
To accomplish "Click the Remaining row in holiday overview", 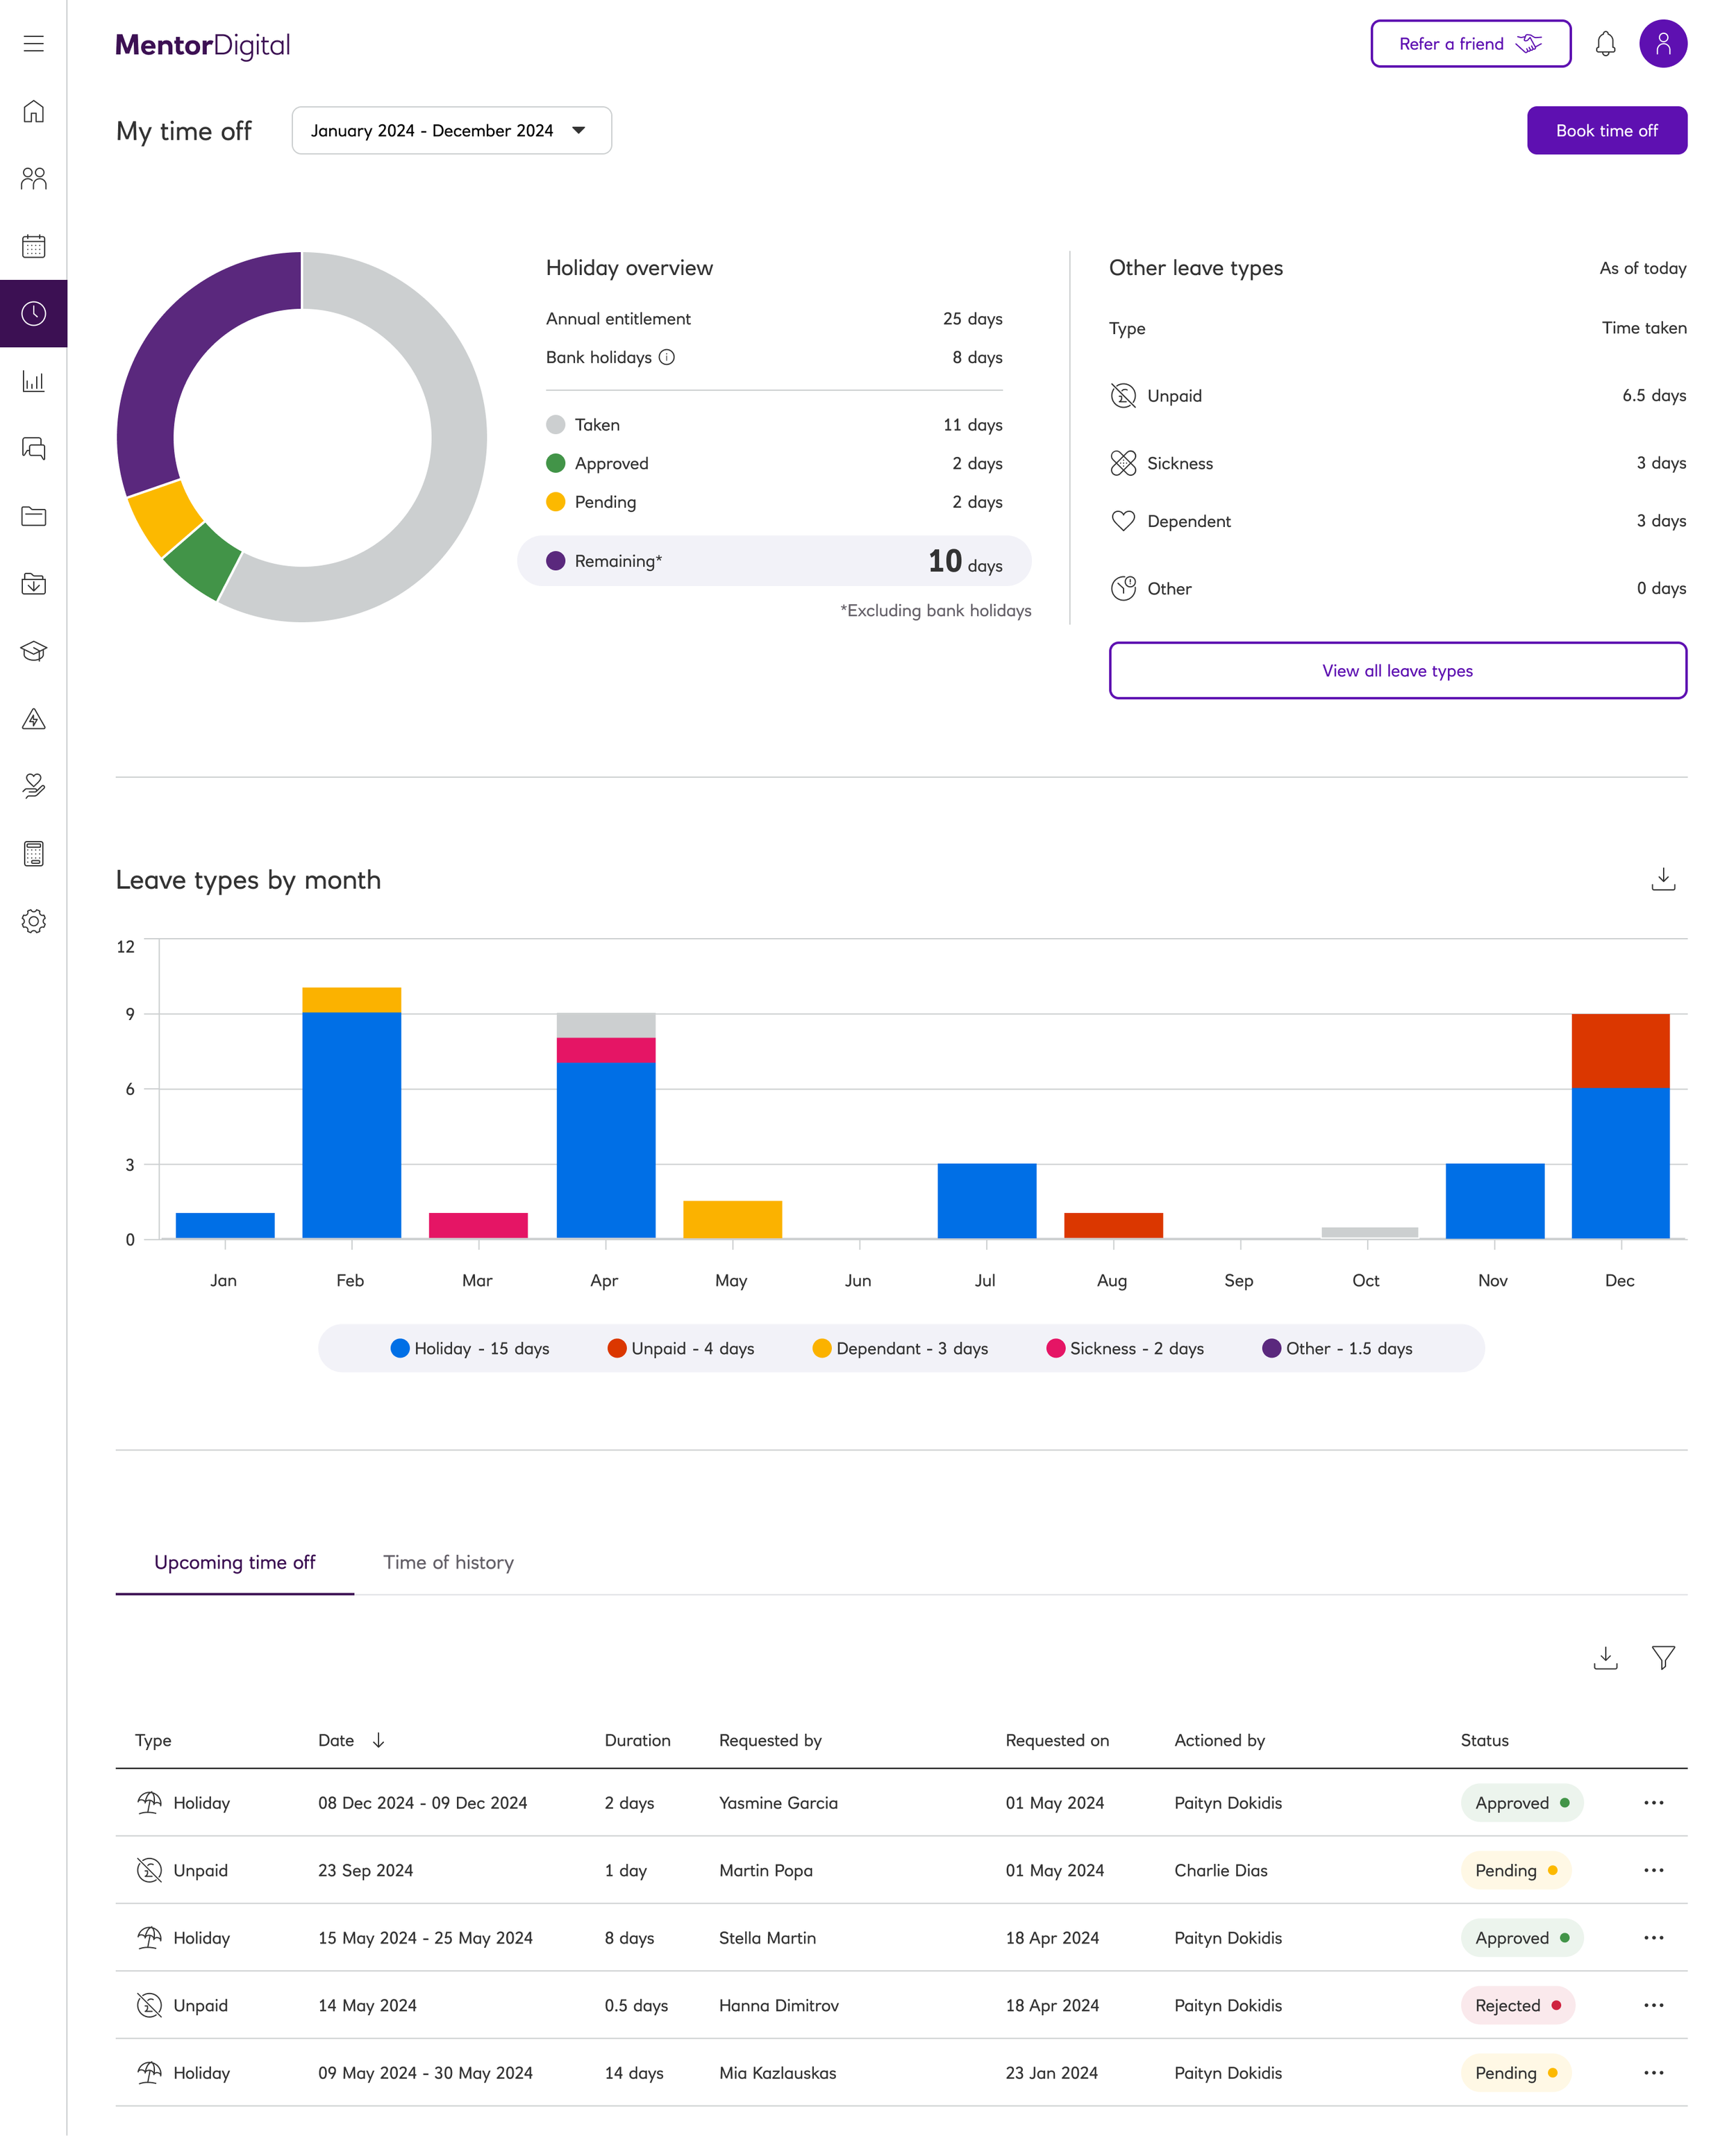I will coord(774,561).
